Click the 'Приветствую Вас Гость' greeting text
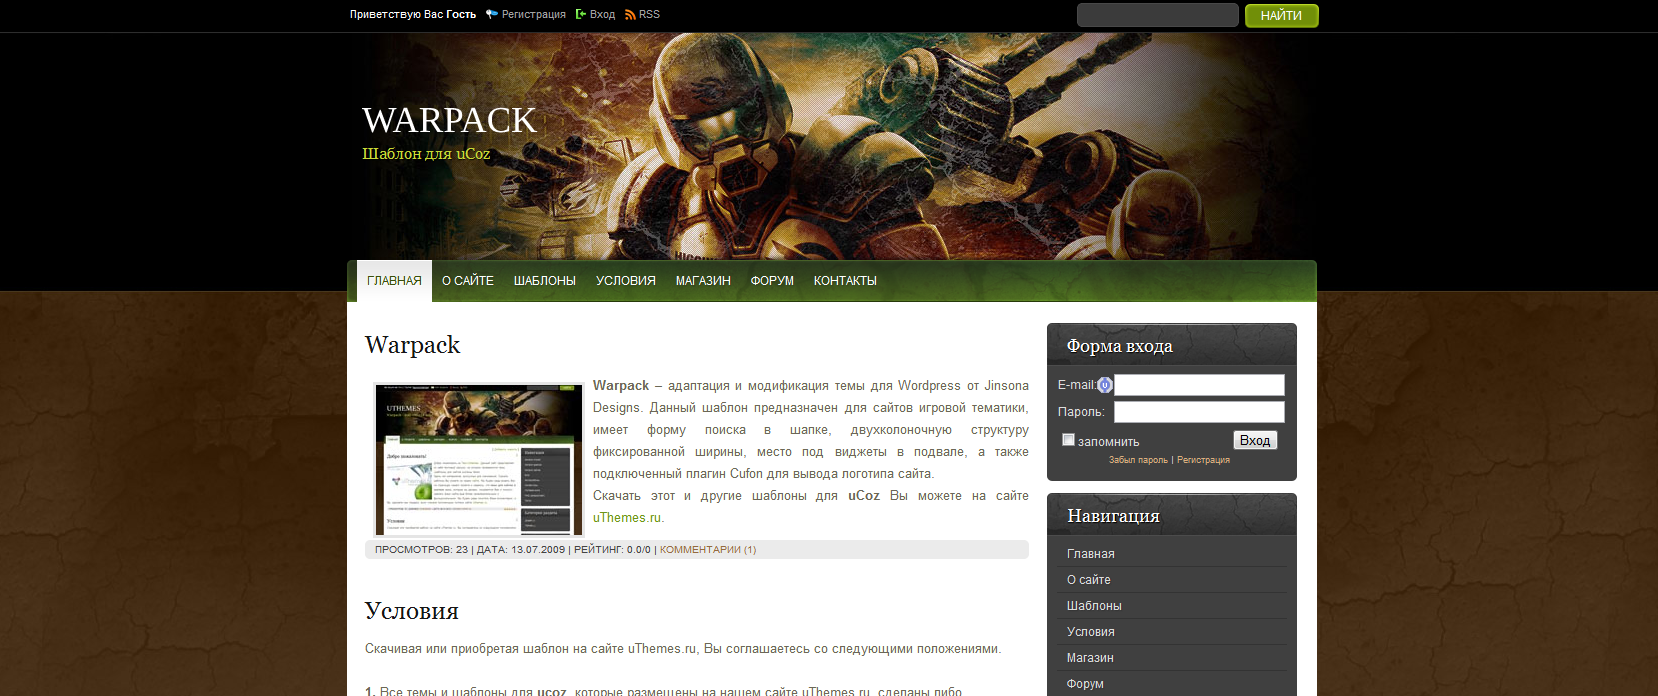Image resolution: width=1658 pixels, height=696 pixels. 413,14
